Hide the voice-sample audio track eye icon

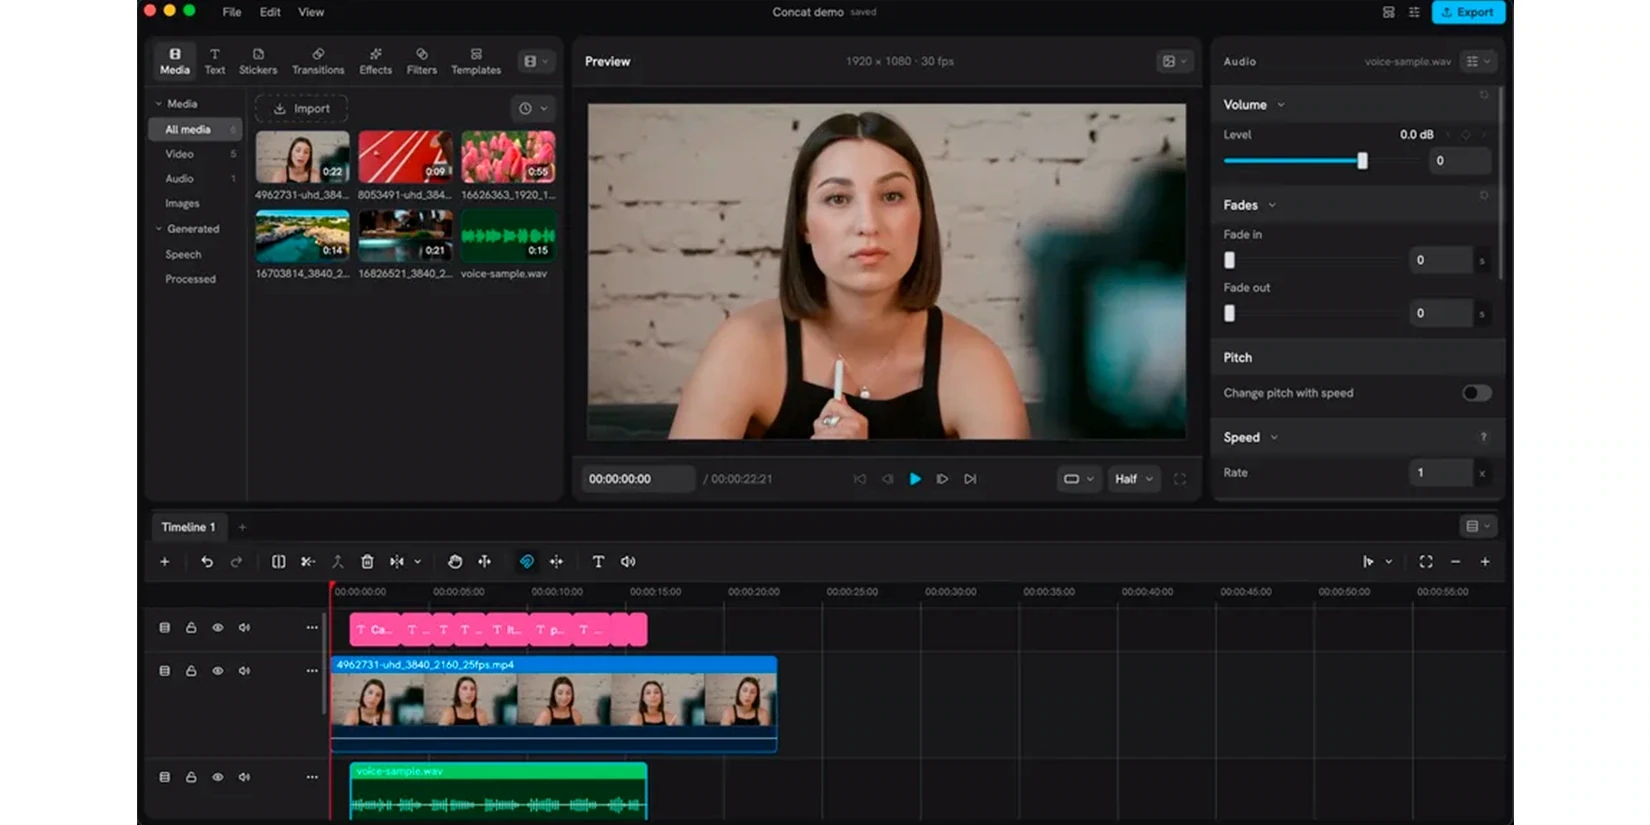(218, 777)
